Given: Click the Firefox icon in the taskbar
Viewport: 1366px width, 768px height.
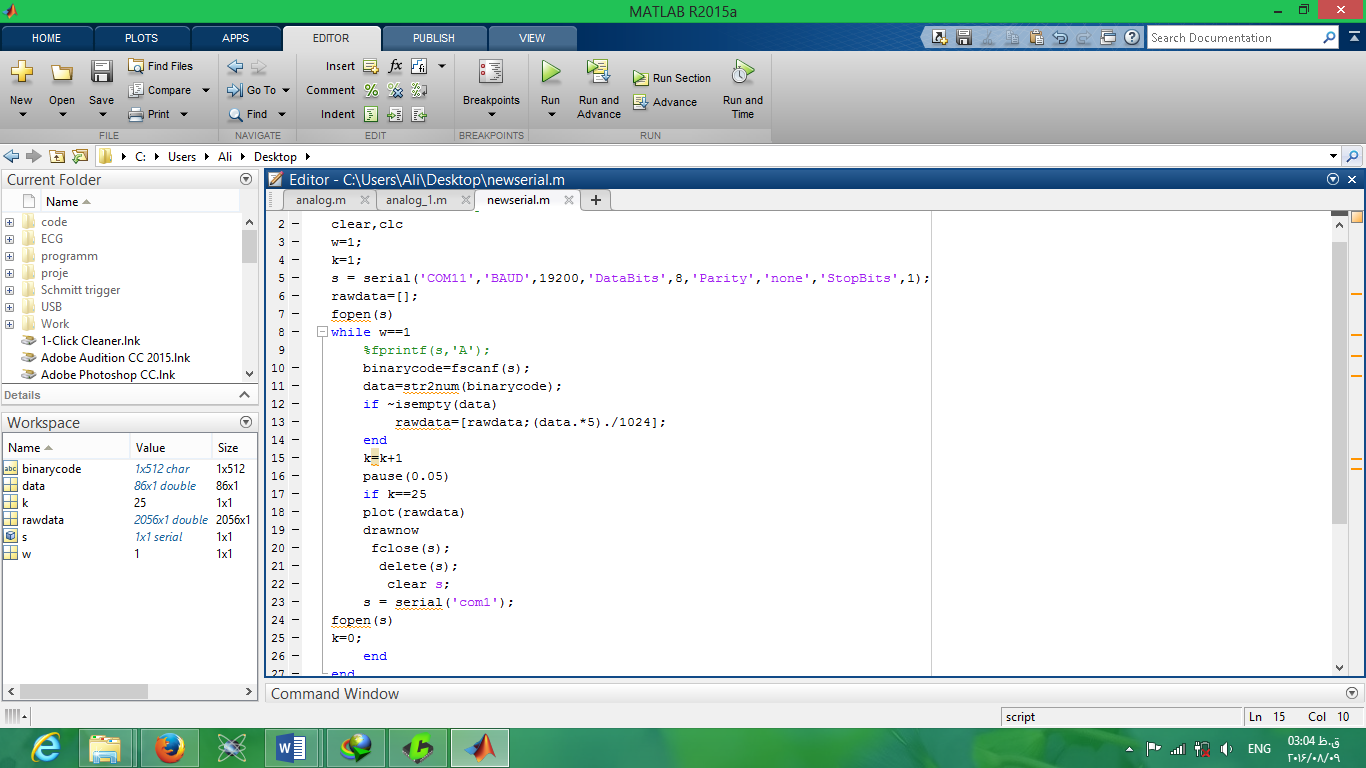Looking at the screenshot, I should [170, 747].
